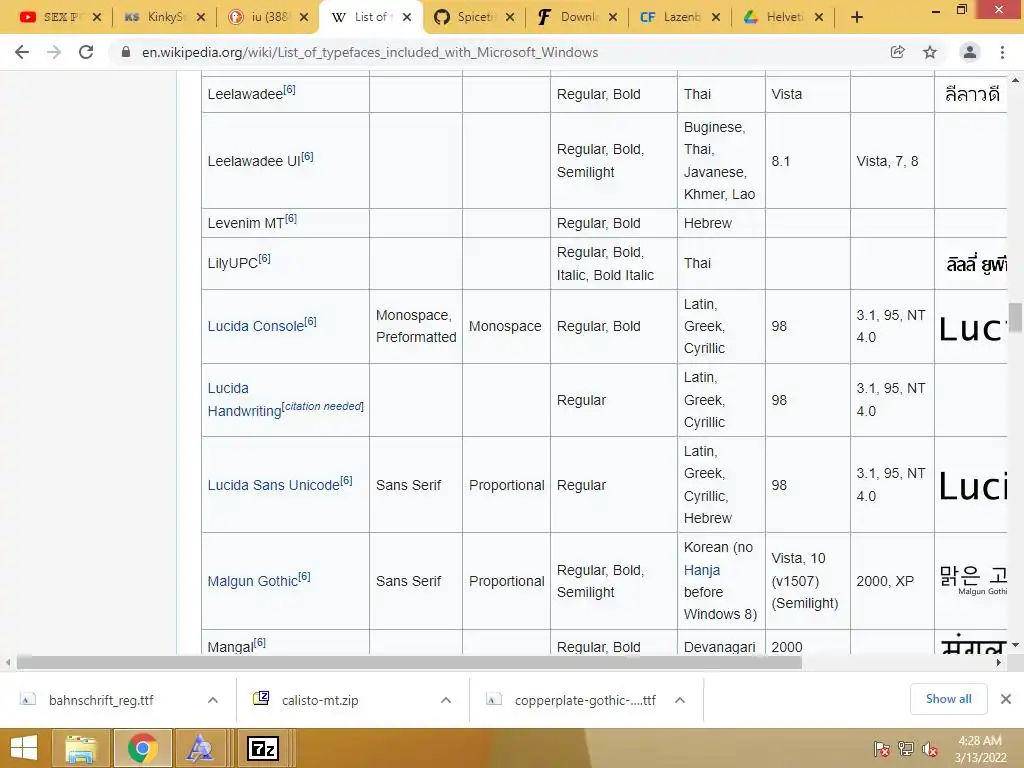Expand options for calisto-mt.zip download
The height and width of the screenshot is (768, 1024).
click(x=445, y=700)
